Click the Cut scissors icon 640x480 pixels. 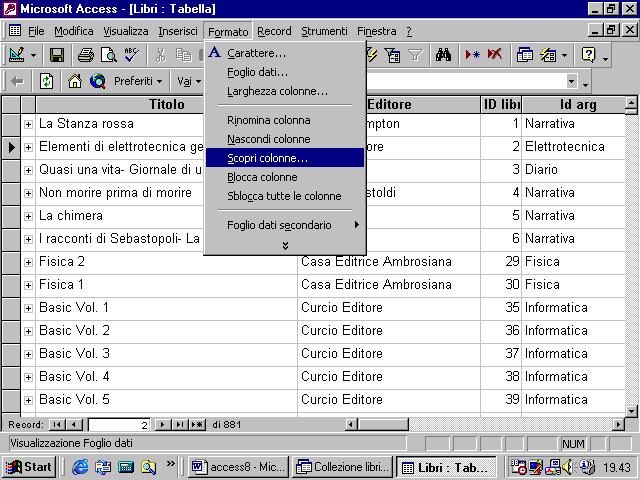(x=160, y=55)
